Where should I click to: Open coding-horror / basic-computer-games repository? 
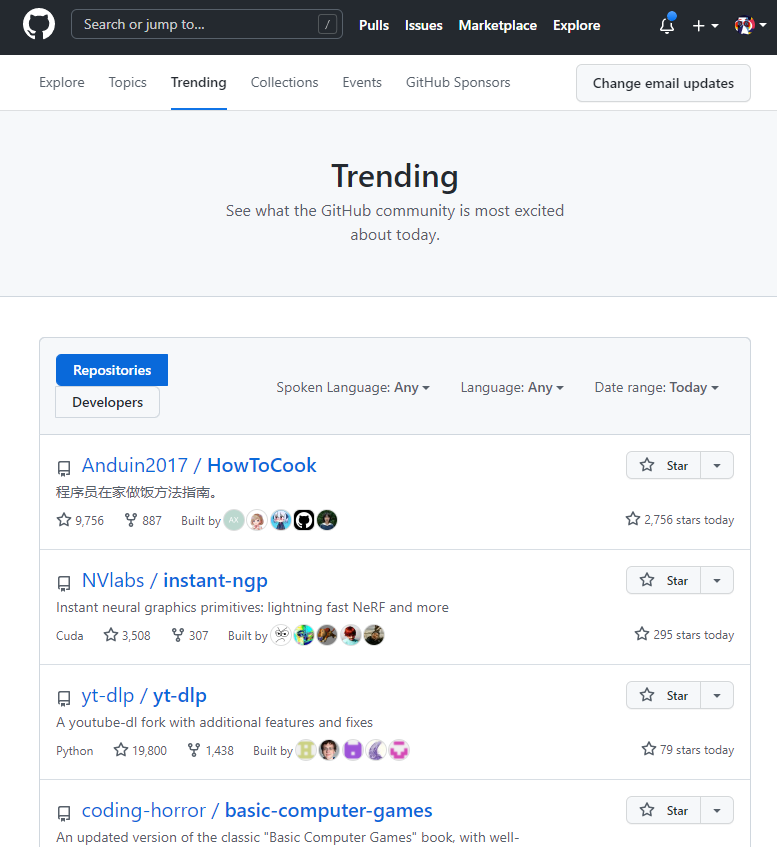(x=257, y=810)
